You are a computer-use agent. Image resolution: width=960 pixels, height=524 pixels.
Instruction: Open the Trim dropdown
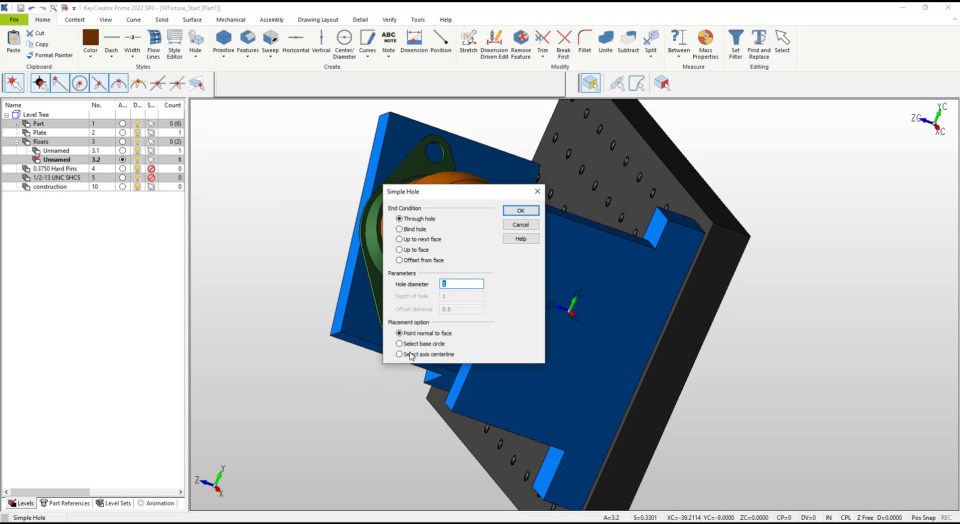[x=542, y=57]
